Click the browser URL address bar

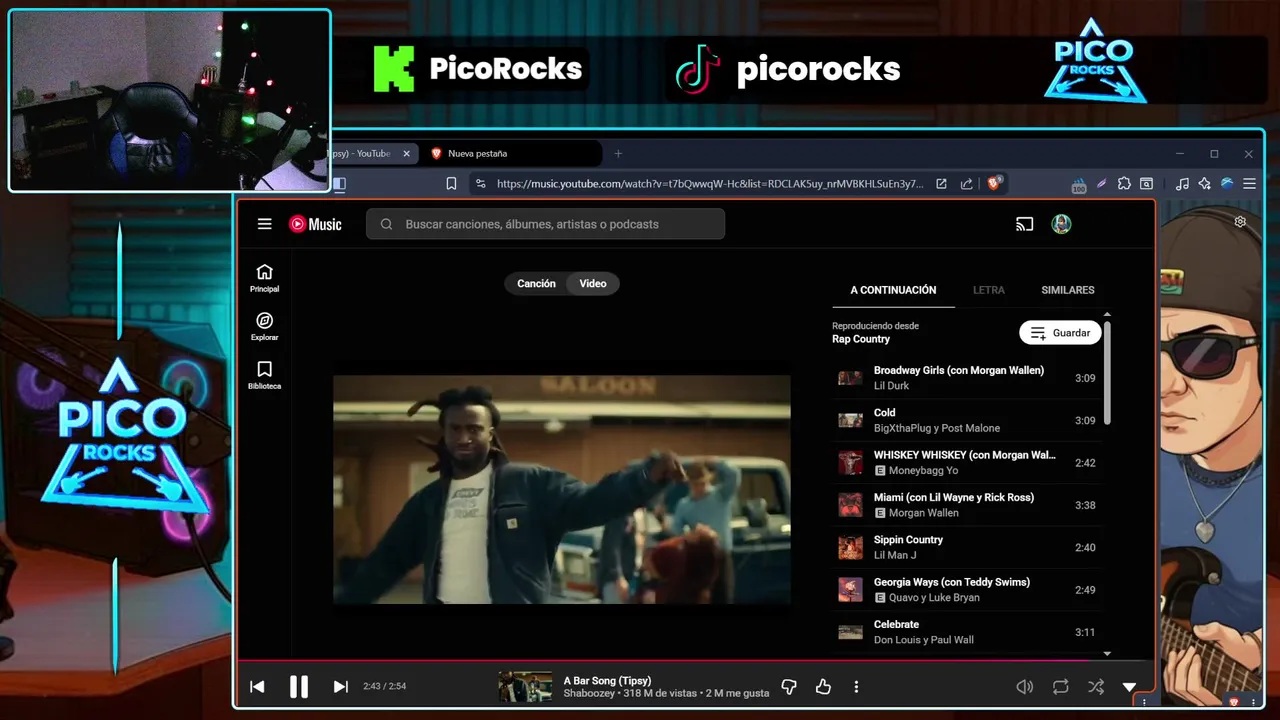(710, 184)
